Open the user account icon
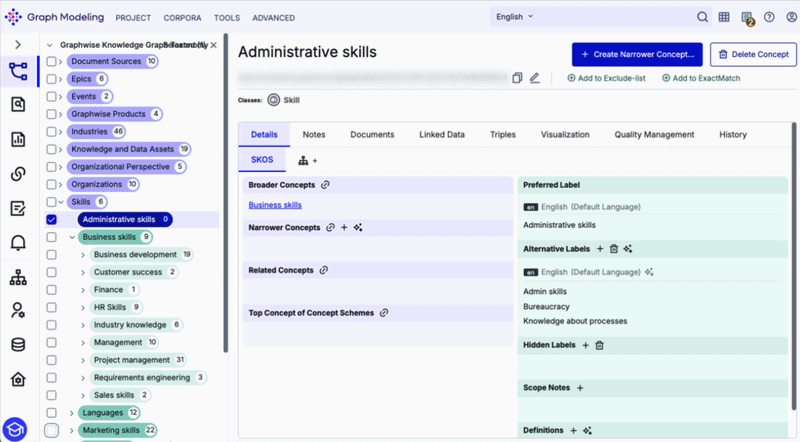The height and width of the screenshot is (442, 800). click(x=791, y=17)
